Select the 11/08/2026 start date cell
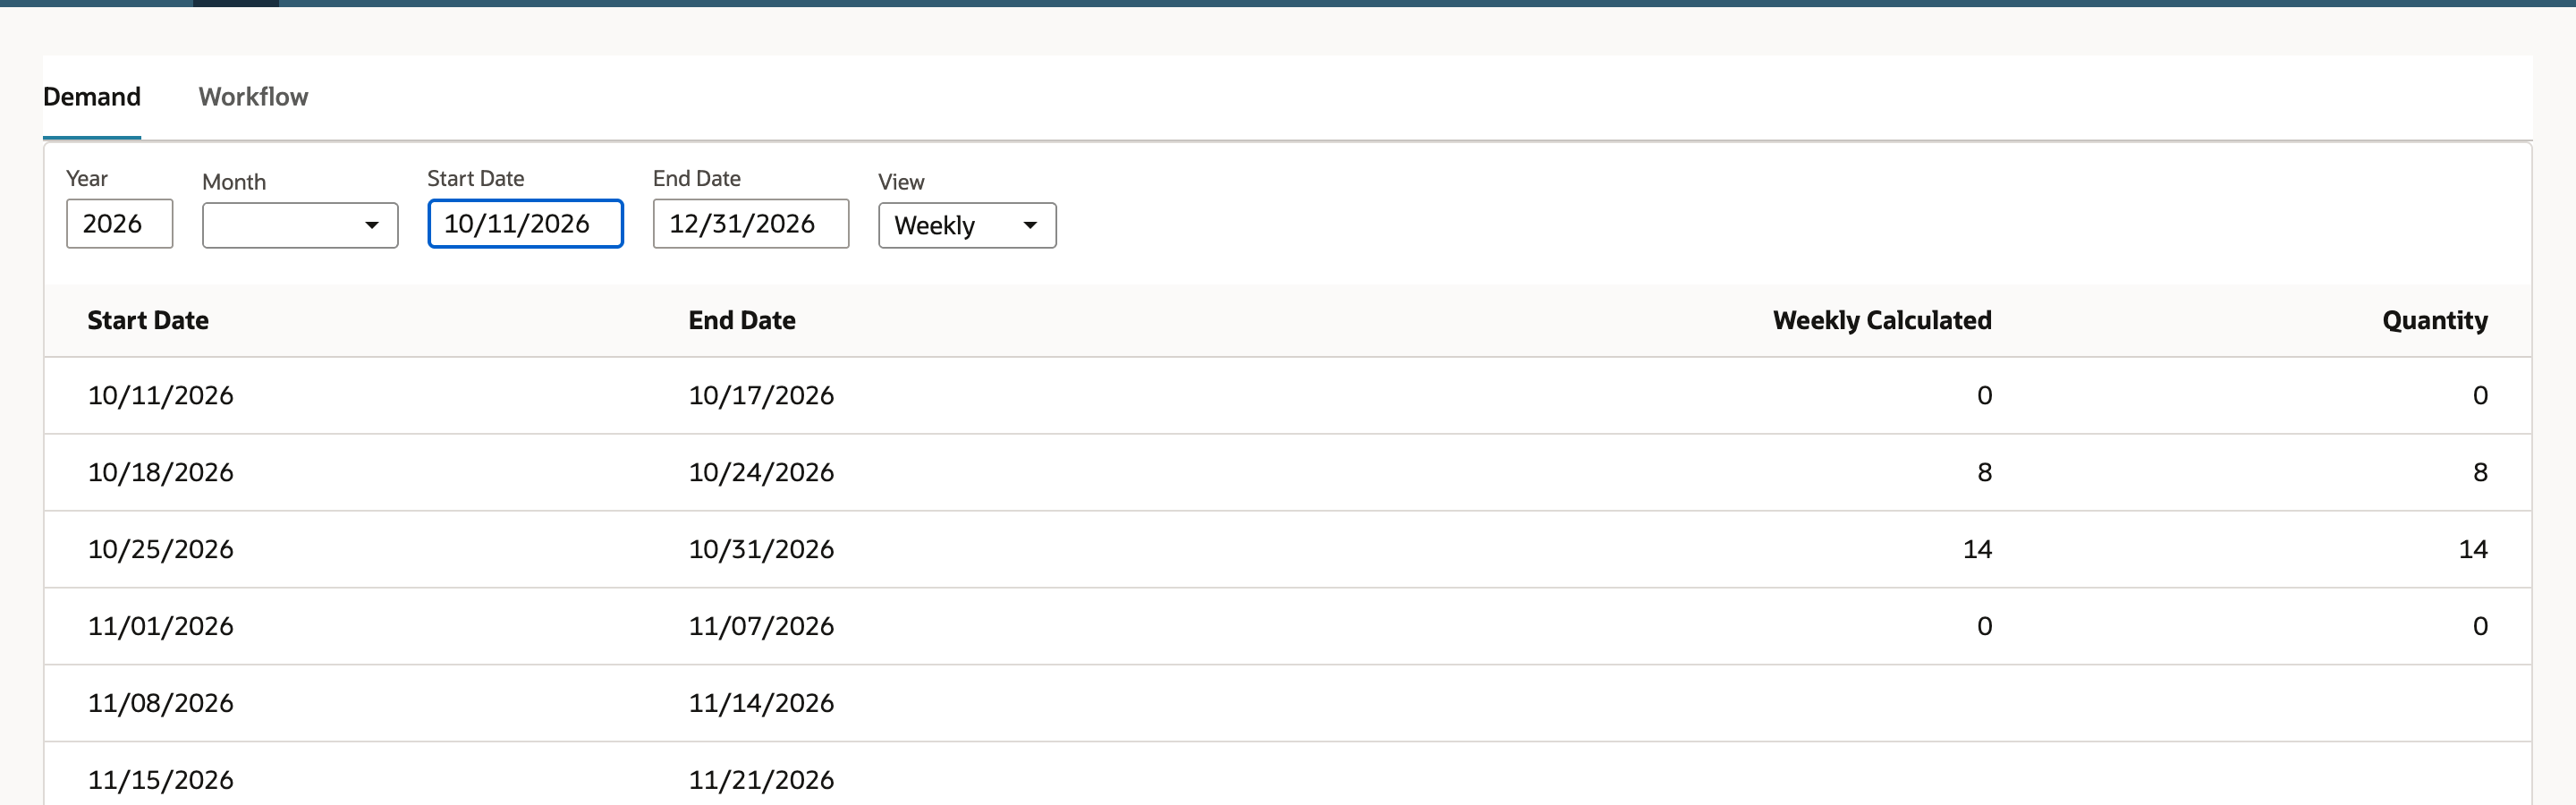This screenshot has height=805, width=2576. (160, 704)
